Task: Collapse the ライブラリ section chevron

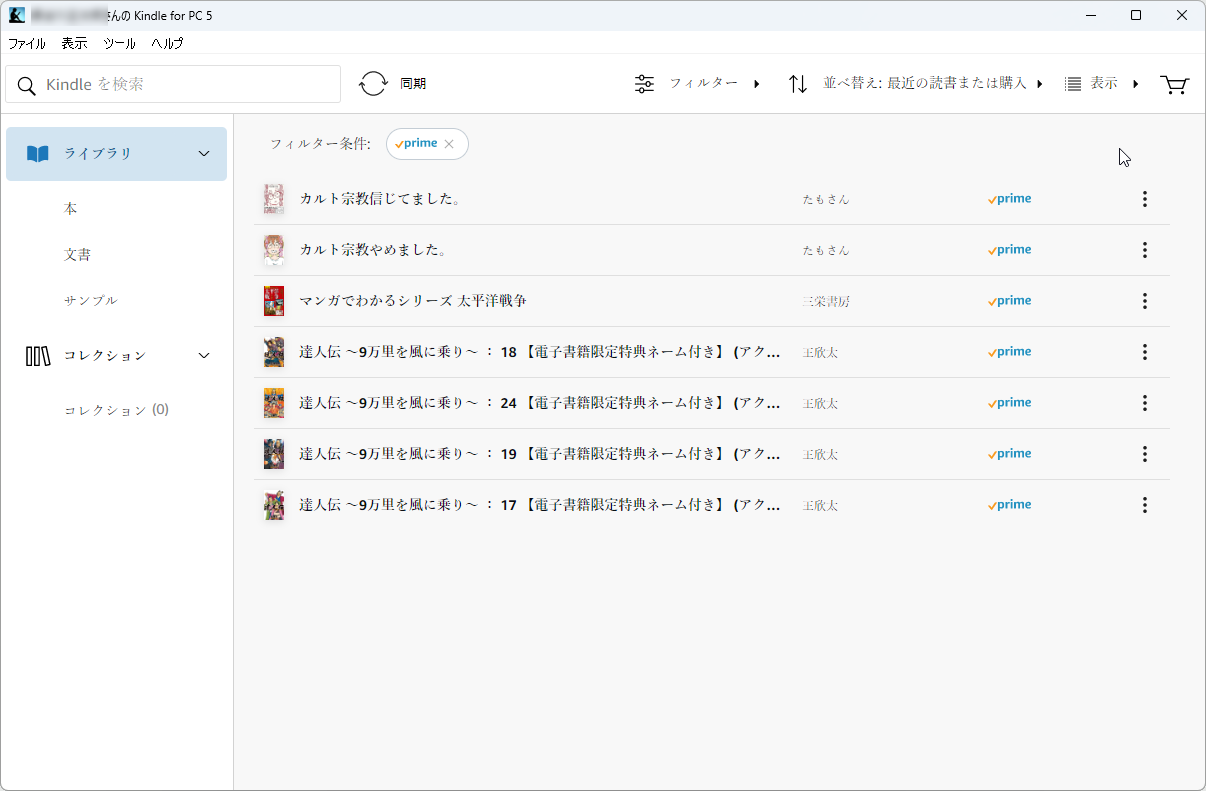Action: click(203, 153)
